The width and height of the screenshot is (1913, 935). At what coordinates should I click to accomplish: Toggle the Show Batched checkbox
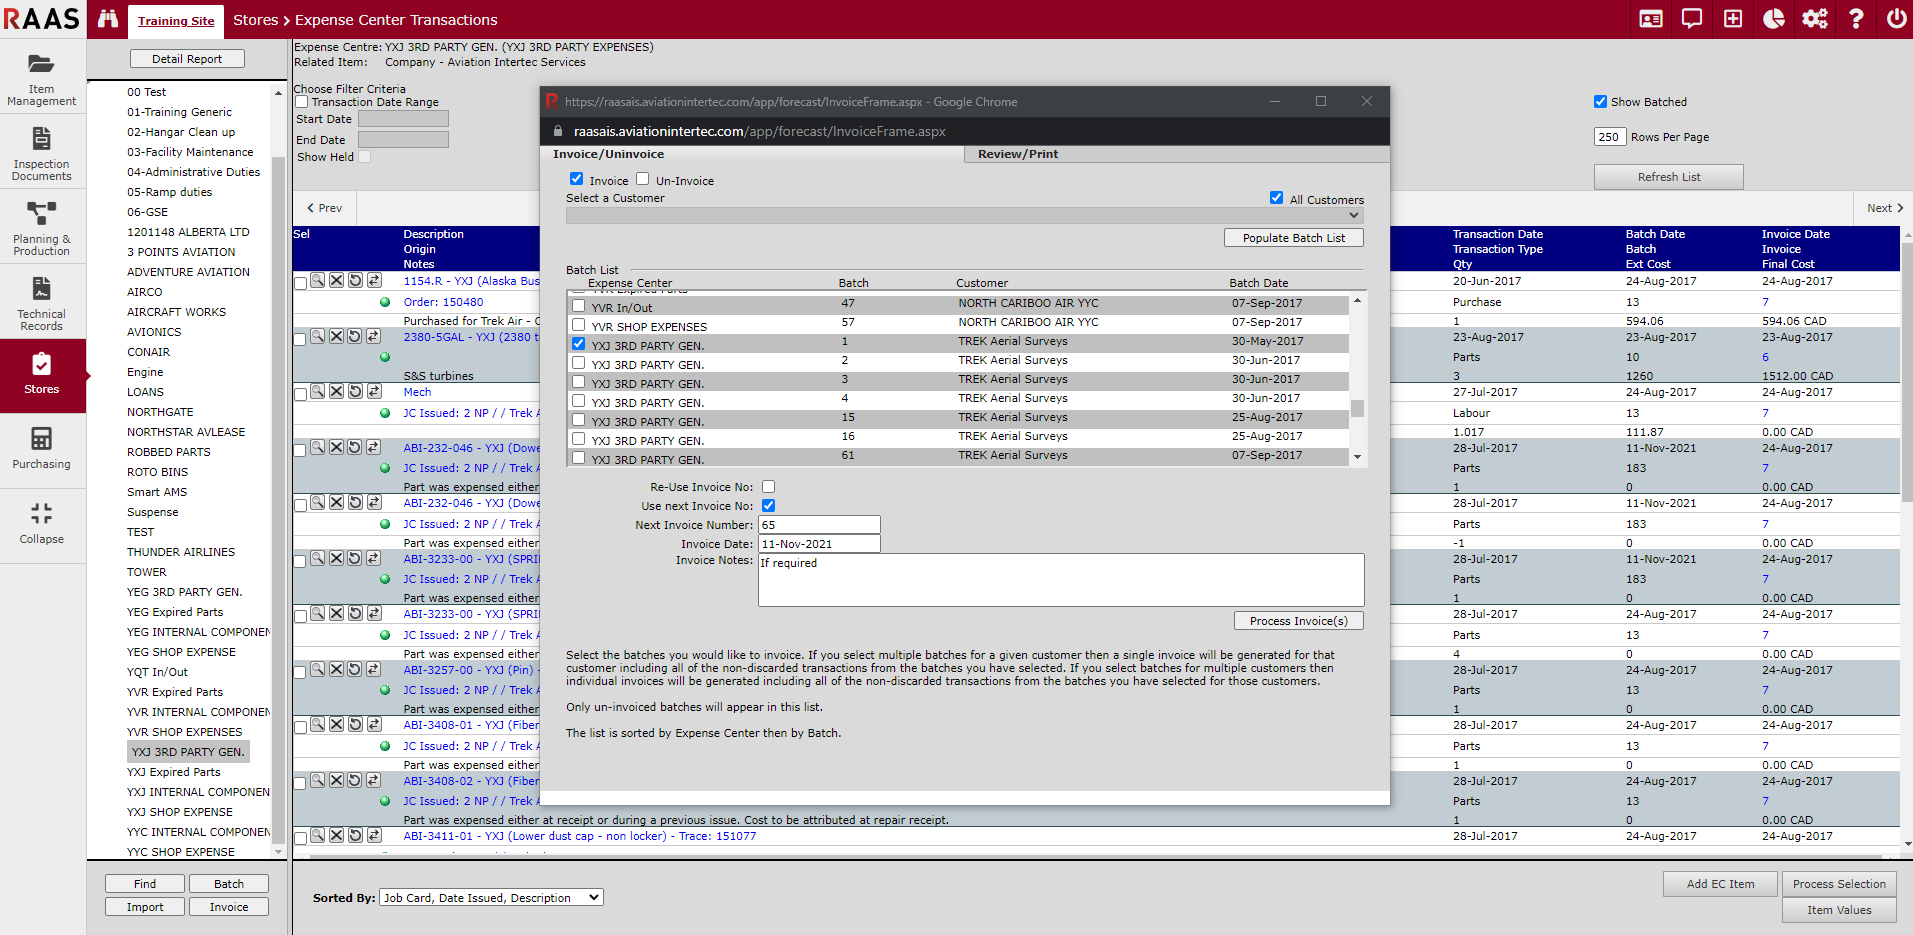click(x=1600, y=102)
